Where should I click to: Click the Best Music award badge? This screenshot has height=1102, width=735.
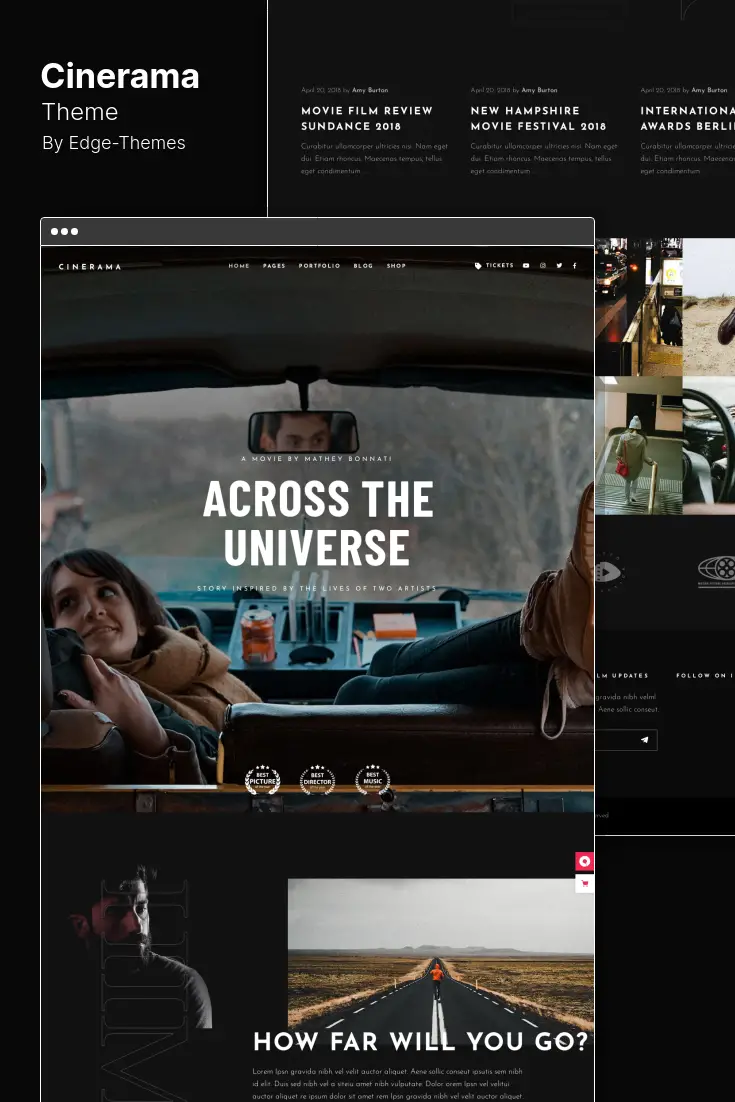point(373,779)
